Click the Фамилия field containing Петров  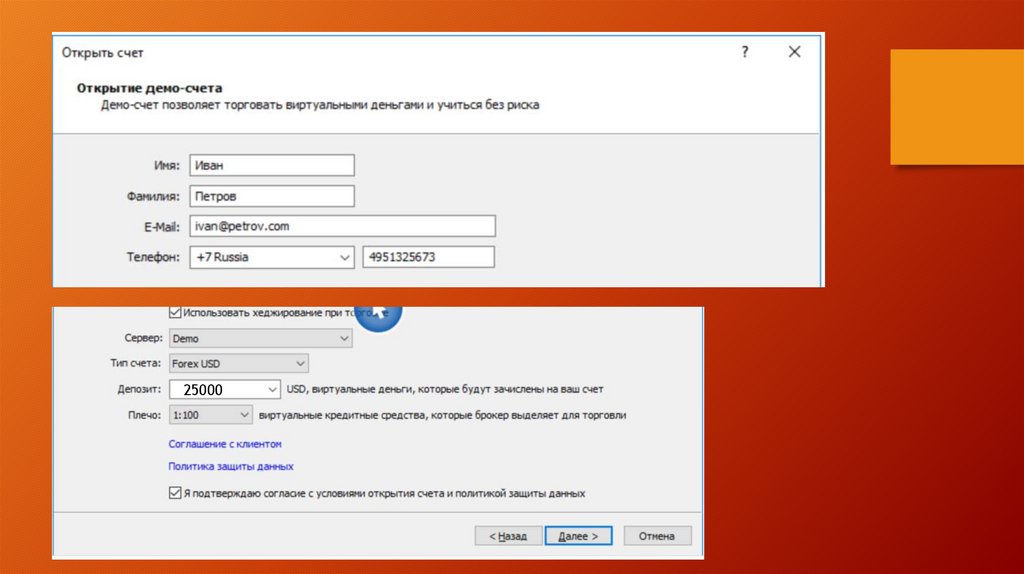click(x=272, y=196)
